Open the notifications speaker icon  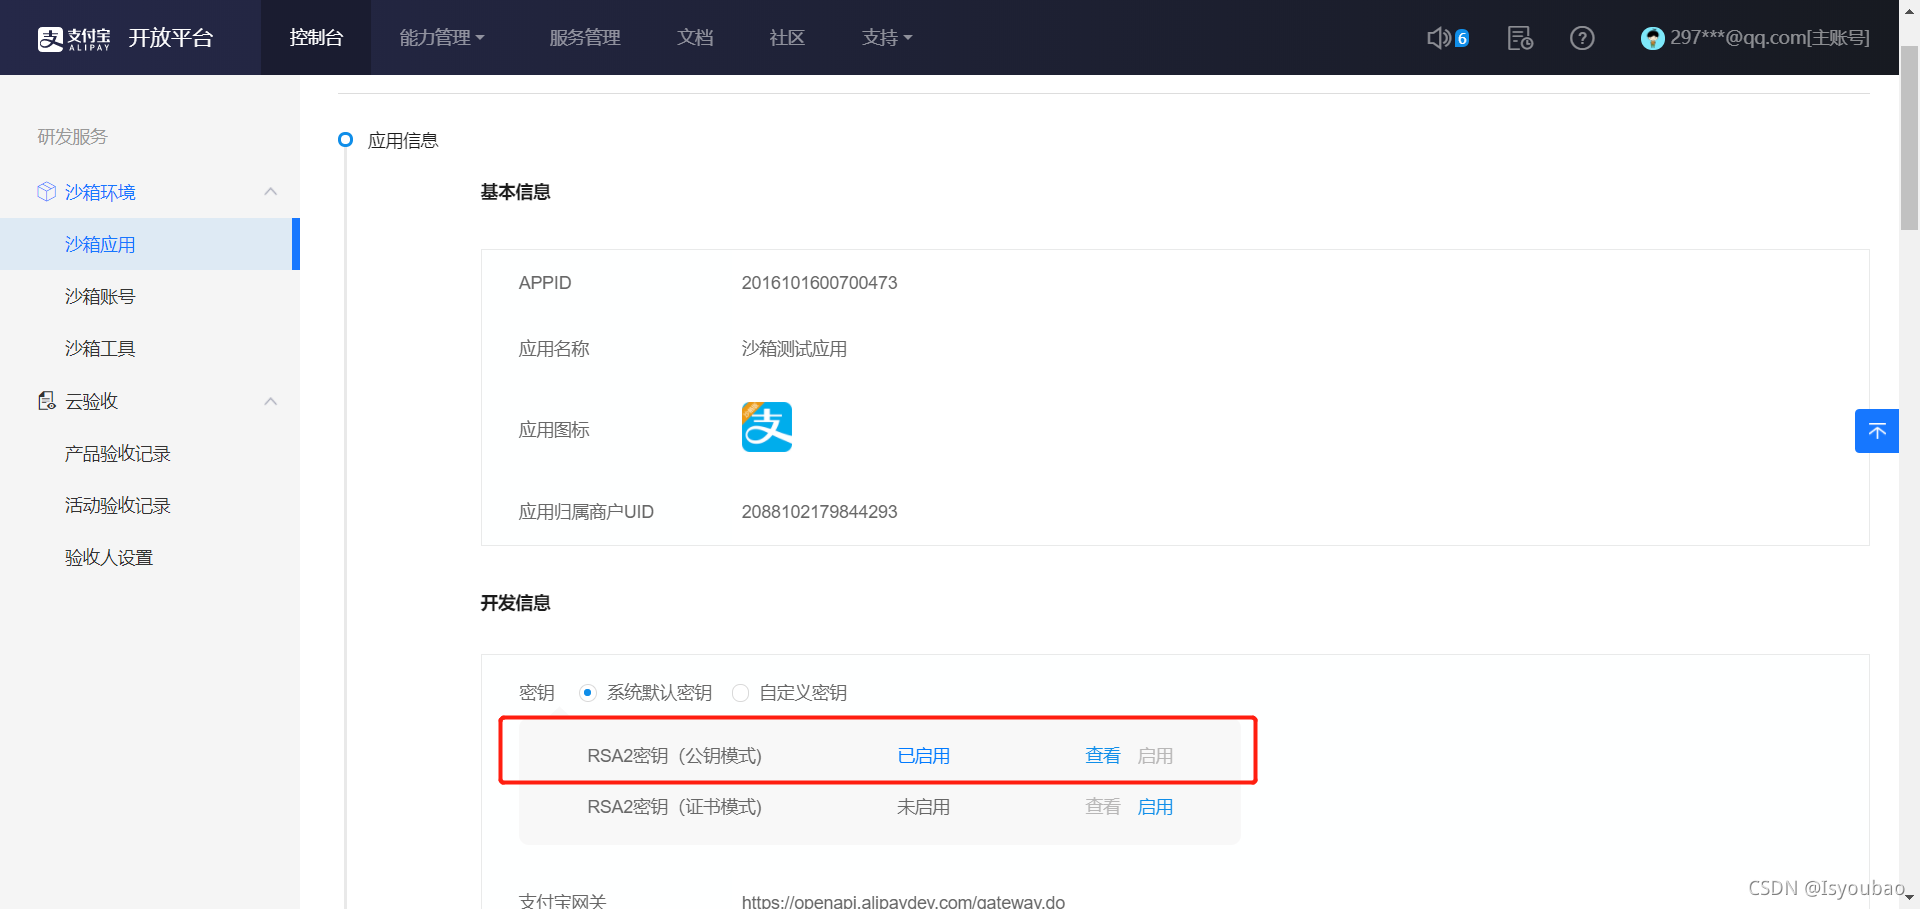(x=1438, y=38)
